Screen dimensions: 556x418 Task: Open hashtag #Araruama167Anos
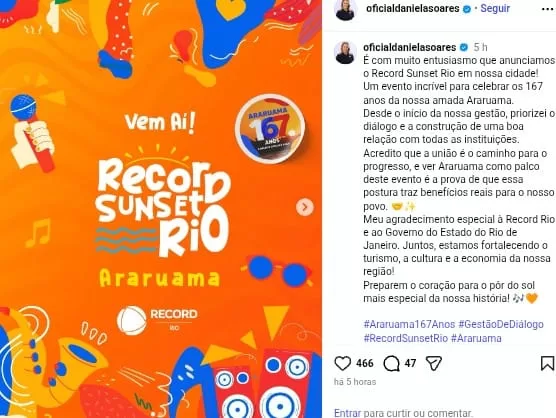click(409, 324)
